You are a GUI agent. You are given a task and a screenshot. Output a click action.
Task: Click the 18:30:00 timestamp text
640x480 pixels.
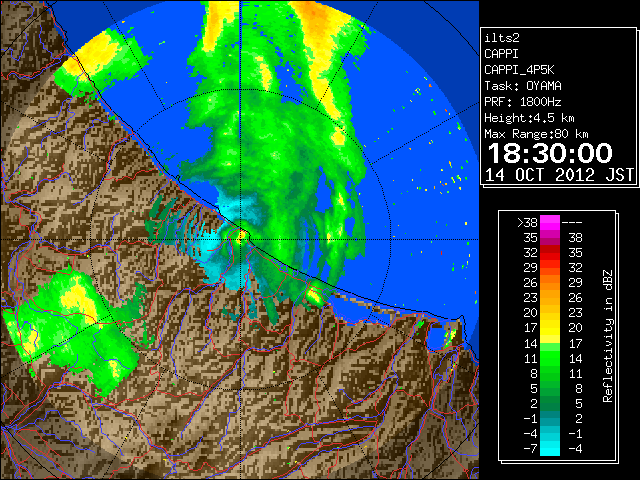coord(550,153)
